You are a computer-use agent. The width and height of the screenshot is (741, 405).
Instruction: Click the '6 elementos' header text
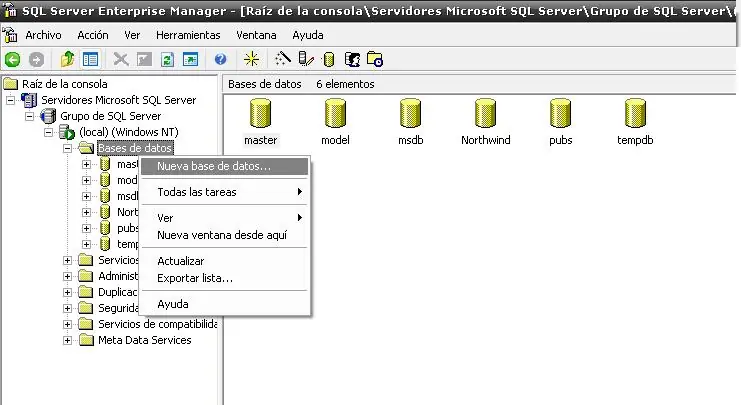[345, 84]
